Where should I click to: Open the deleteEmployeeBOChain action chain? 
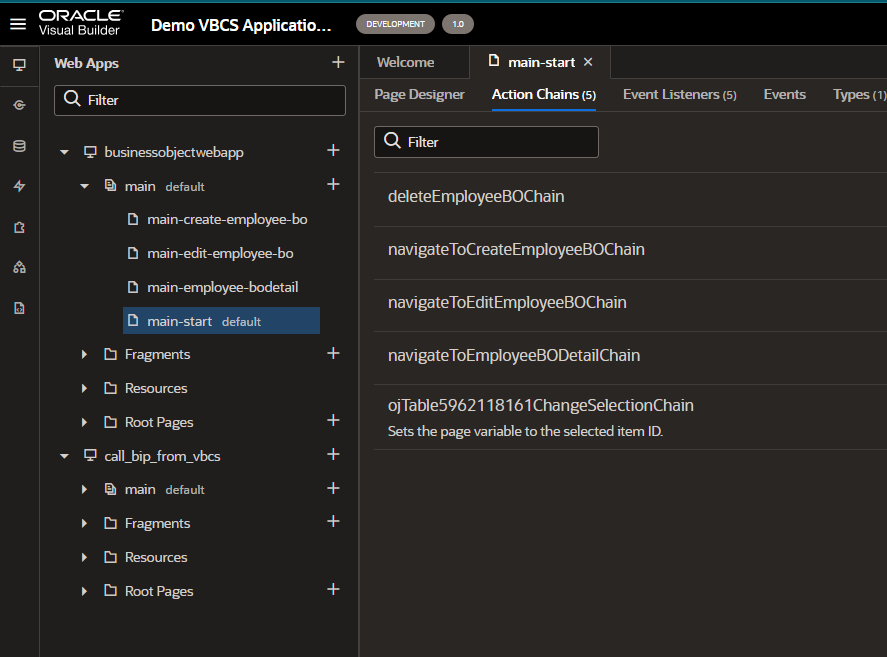[x=476, y=197]
